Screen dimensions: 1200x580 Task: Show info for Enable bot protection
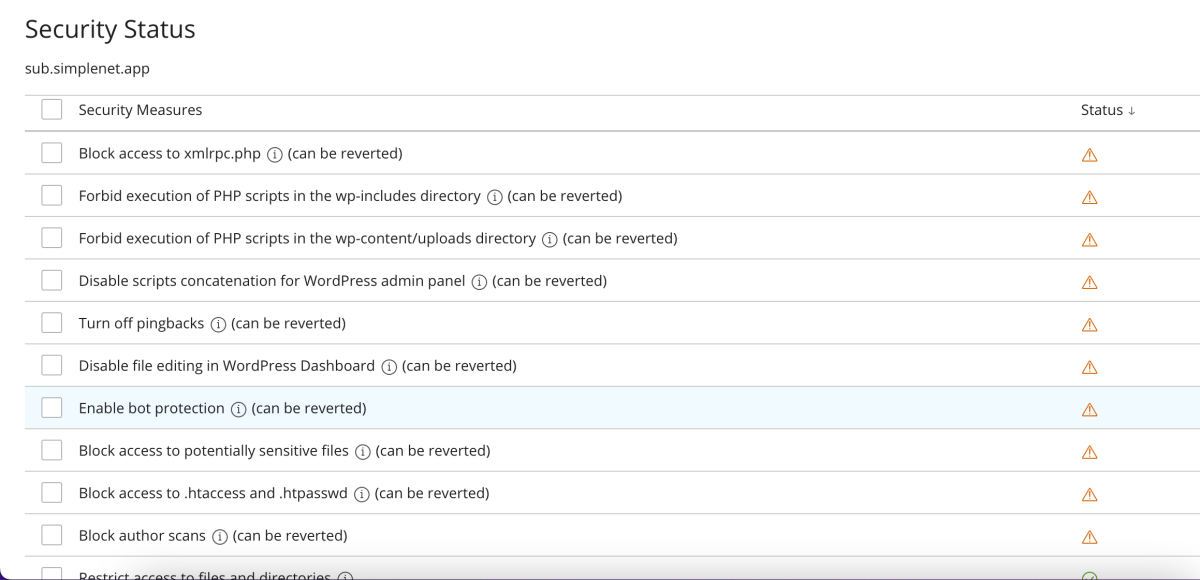coord(238,409)
